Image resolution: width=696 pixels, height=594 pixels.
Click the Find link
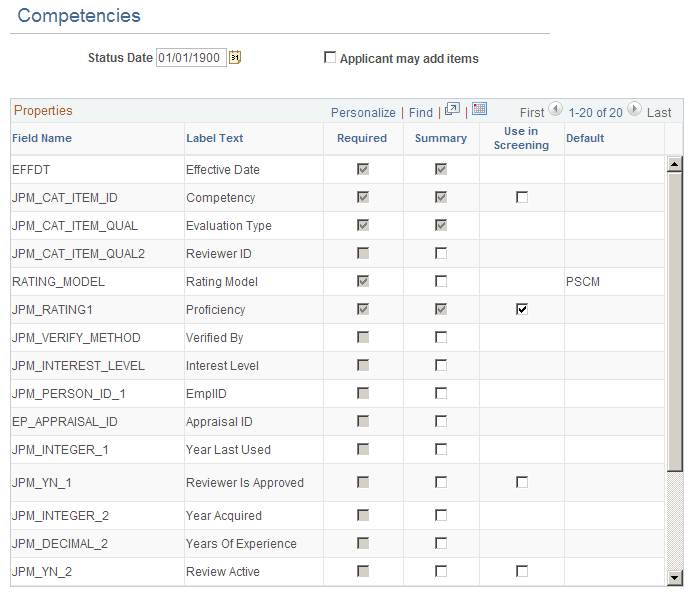click(421, 113)
